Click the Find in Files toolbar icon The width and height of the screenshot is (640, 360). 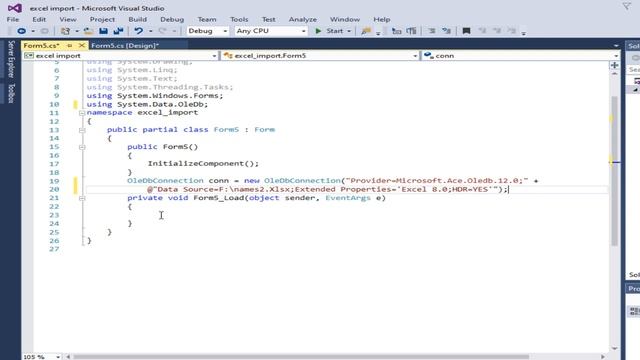[x=366, y=31]
